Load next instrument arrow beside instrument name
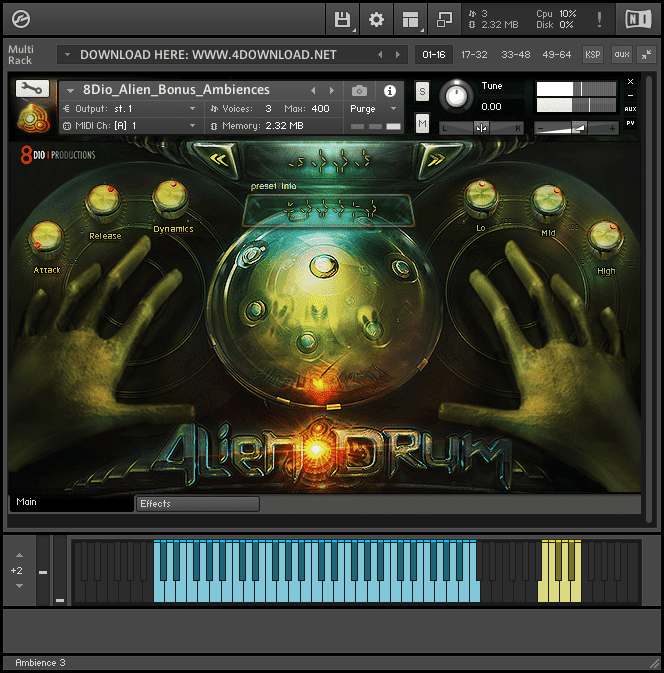 pos(332,91)
